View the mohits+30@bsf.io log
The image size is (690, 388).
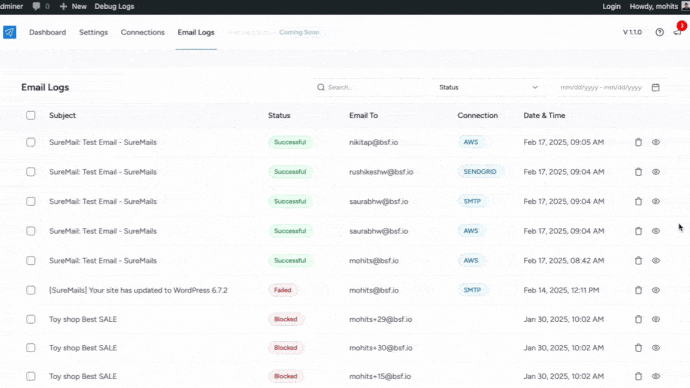pos(656,348)
